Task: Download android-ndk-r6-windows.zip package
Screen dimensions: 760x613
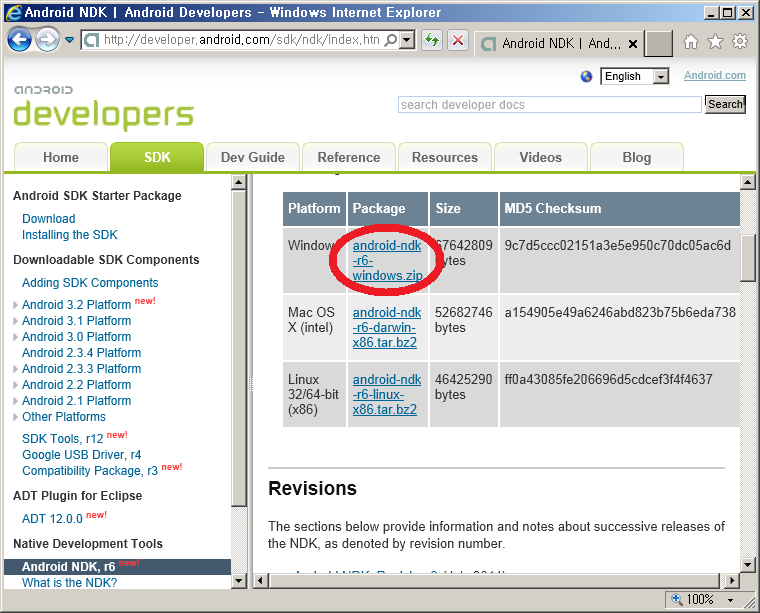Action: click(387, 260)
